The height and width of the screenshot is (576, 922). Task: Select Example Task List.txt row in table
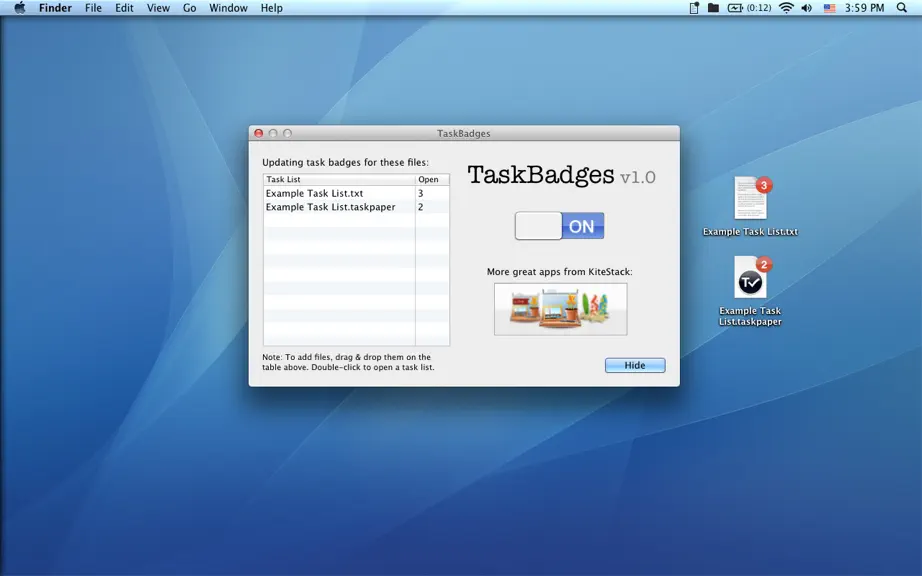click(x=356, y=193)
